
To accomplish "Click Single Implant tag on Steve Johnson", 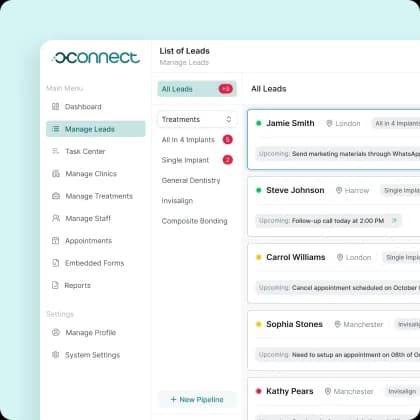I will [400, 190].
